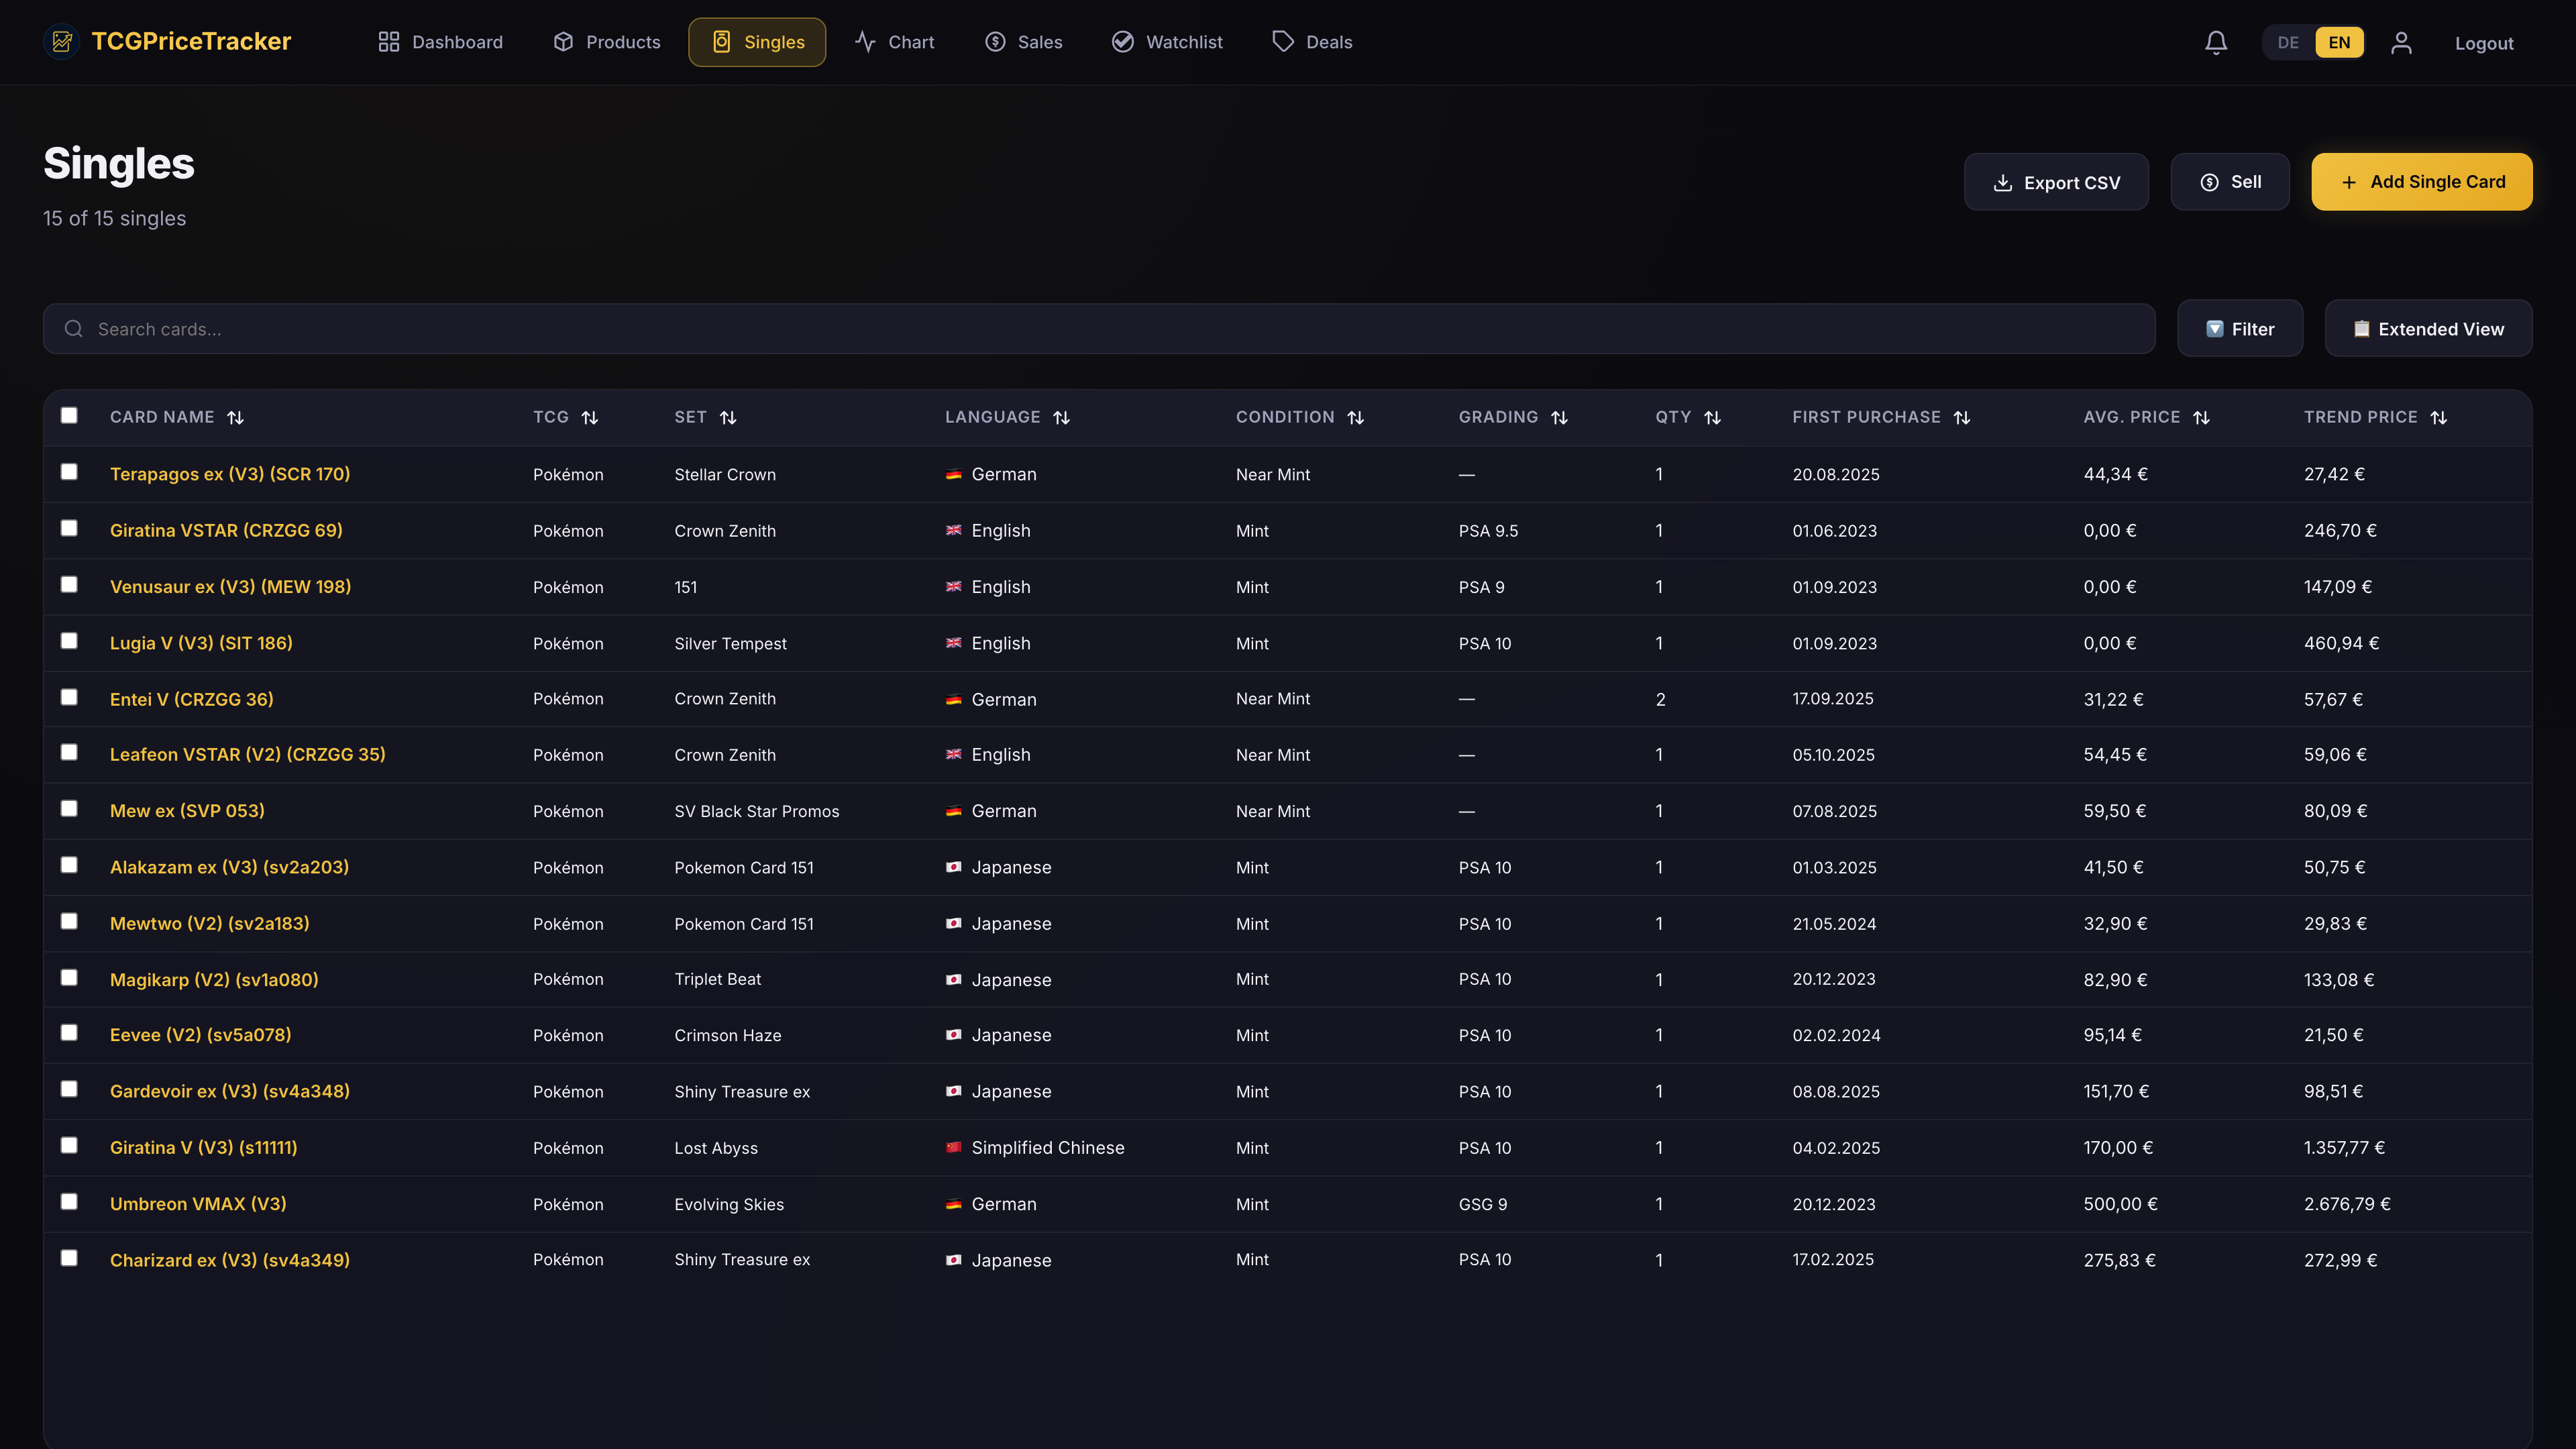The height and width of the screenshot is (1449, 2576).
Task: Sort by Card Name arrows icon
Action: [x=235, y=417]
